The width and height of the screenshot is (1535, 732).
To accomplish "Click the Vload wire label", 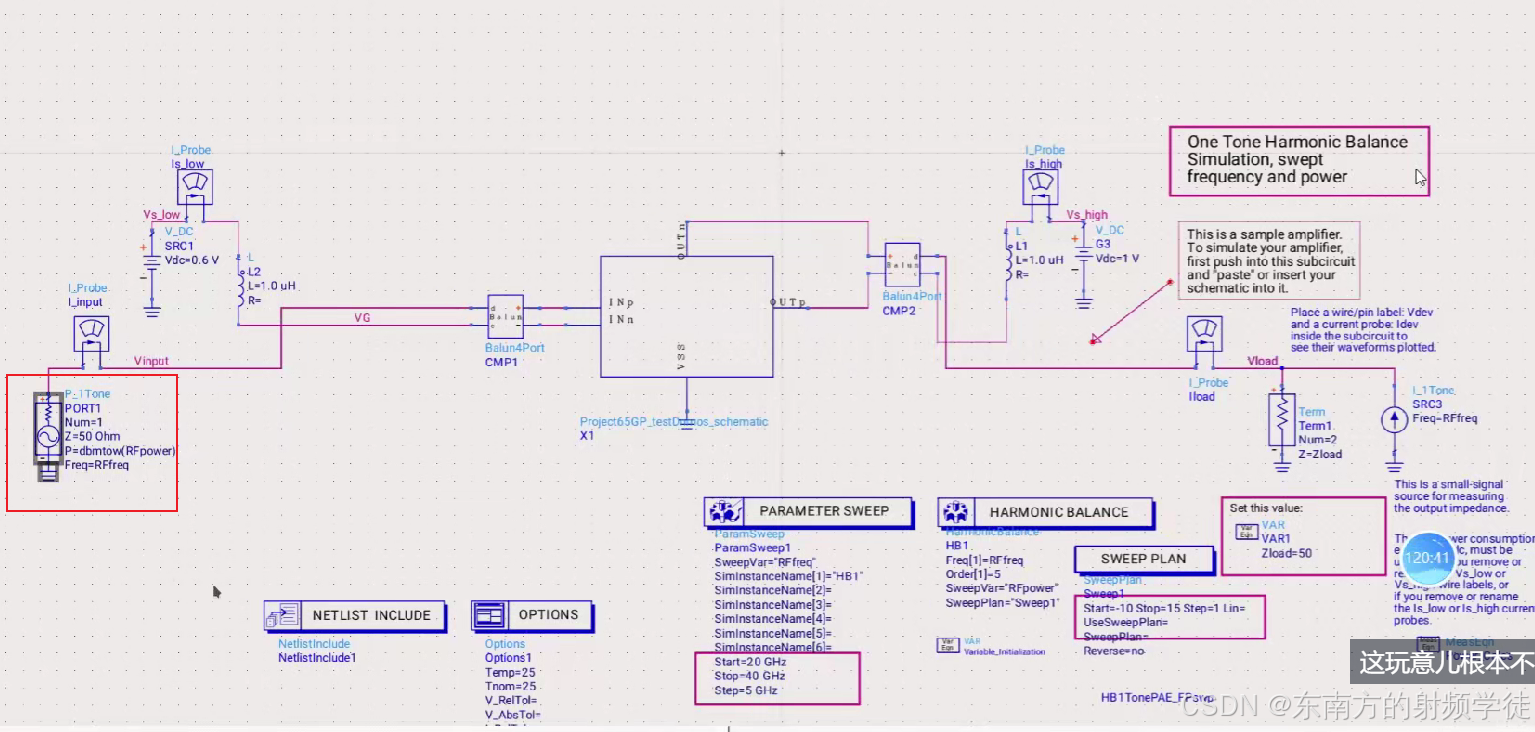I will click(1263, 361).
